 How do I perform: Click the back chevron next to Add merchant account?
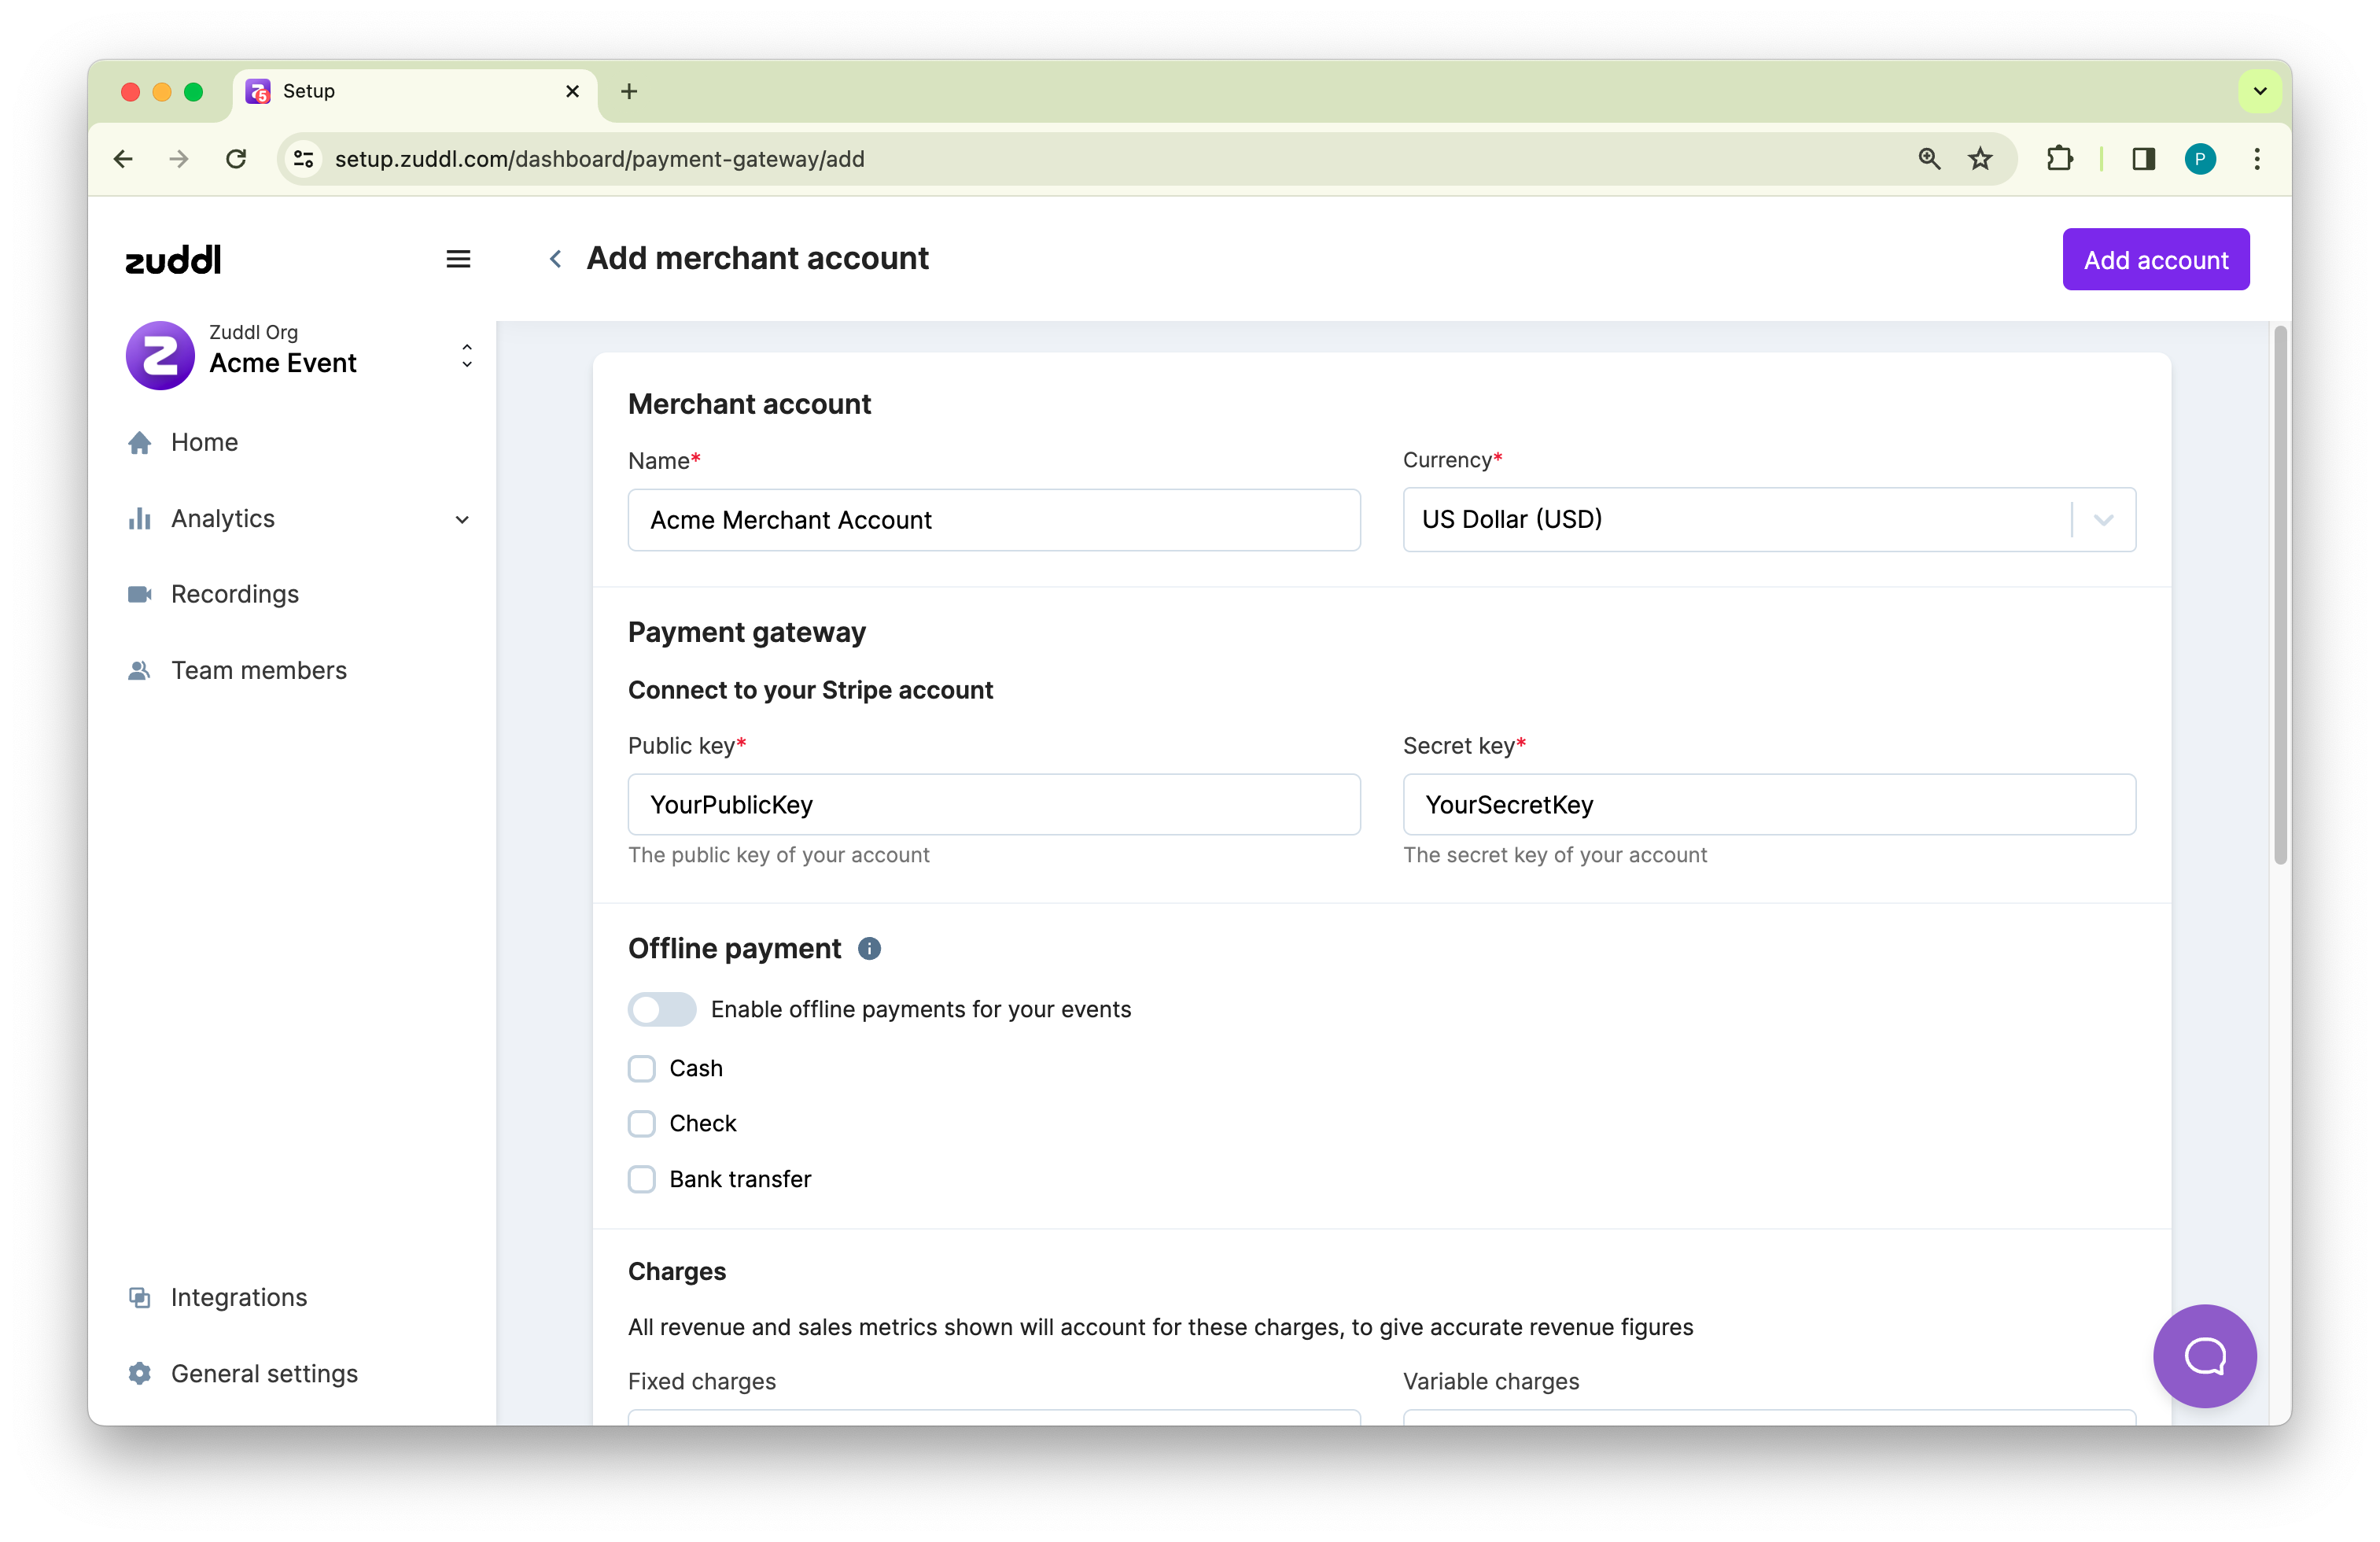(556, 259)
